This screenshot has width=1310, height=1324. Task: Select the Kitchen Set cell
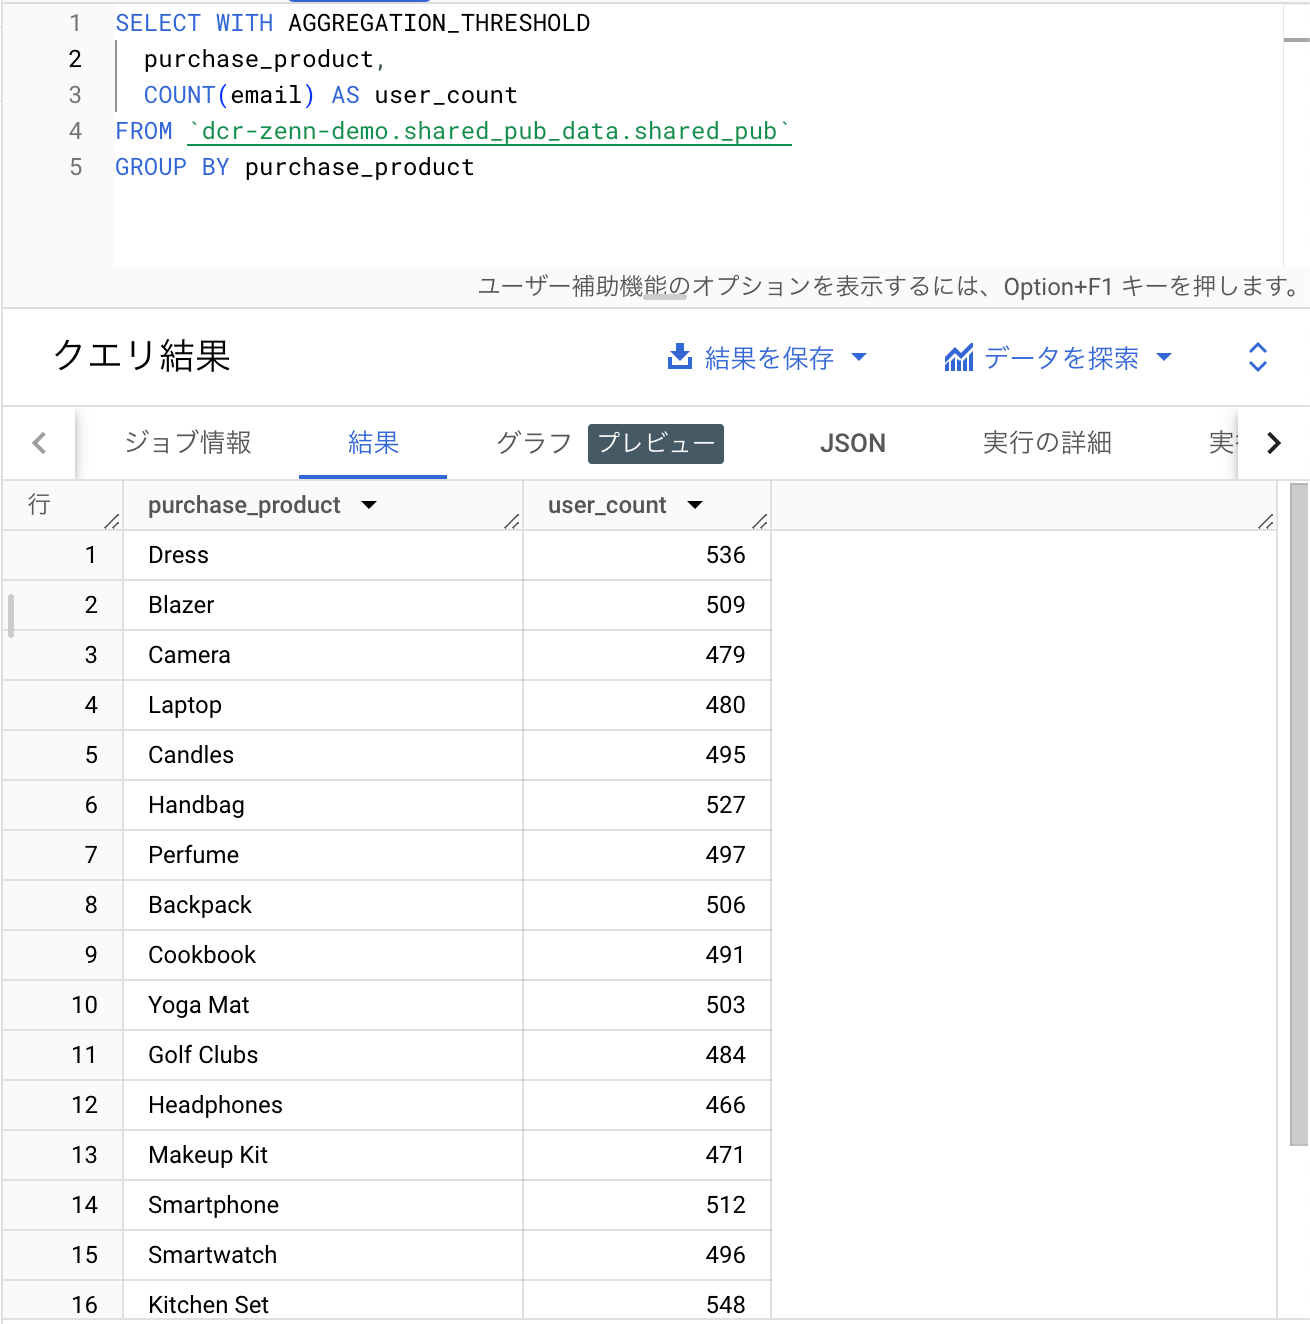[x=323, y=1302]
